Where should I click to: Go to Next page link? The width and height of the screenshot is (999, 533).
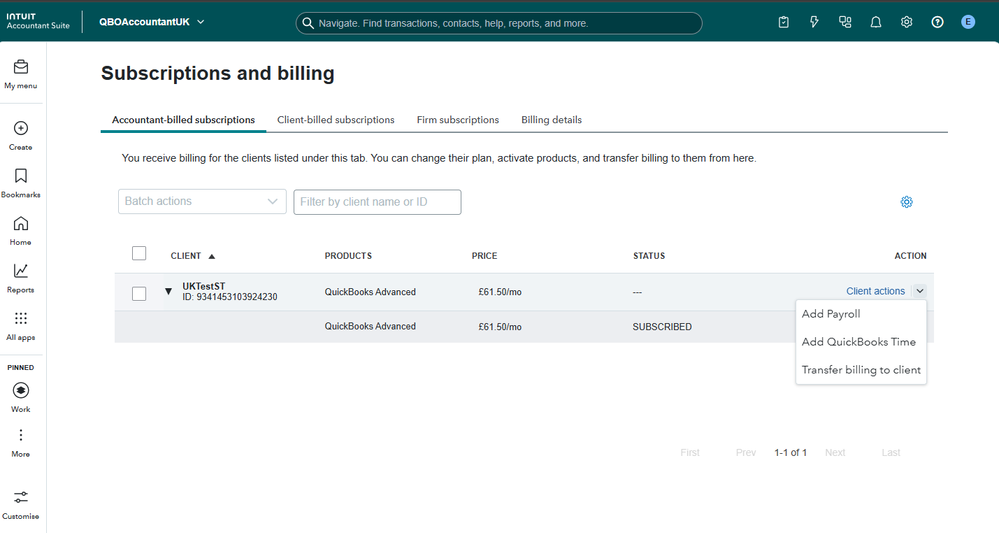click(x=835, y=453)
